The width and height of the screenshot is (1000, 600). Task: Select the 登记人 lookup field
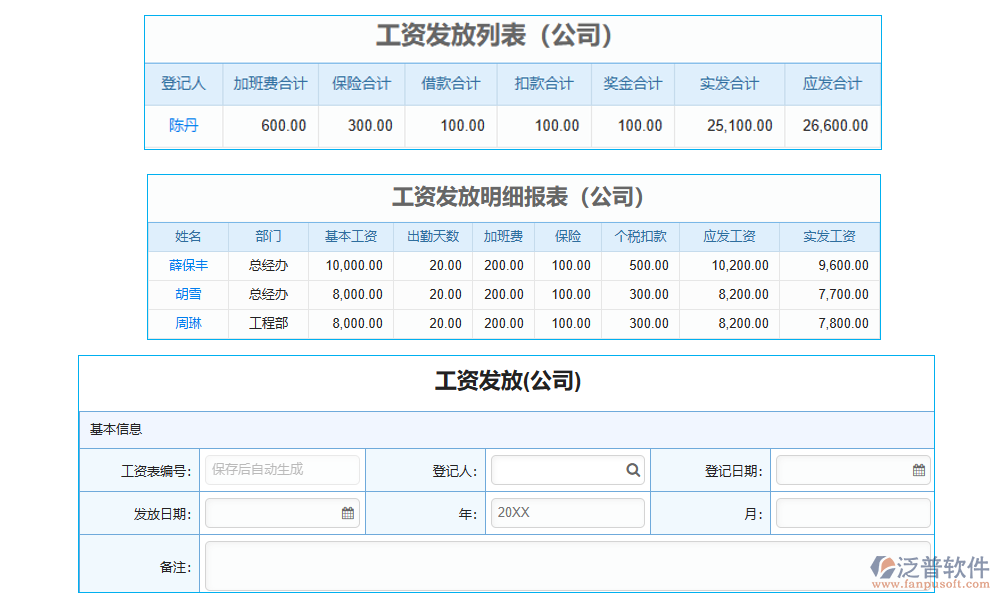point(556,470)
